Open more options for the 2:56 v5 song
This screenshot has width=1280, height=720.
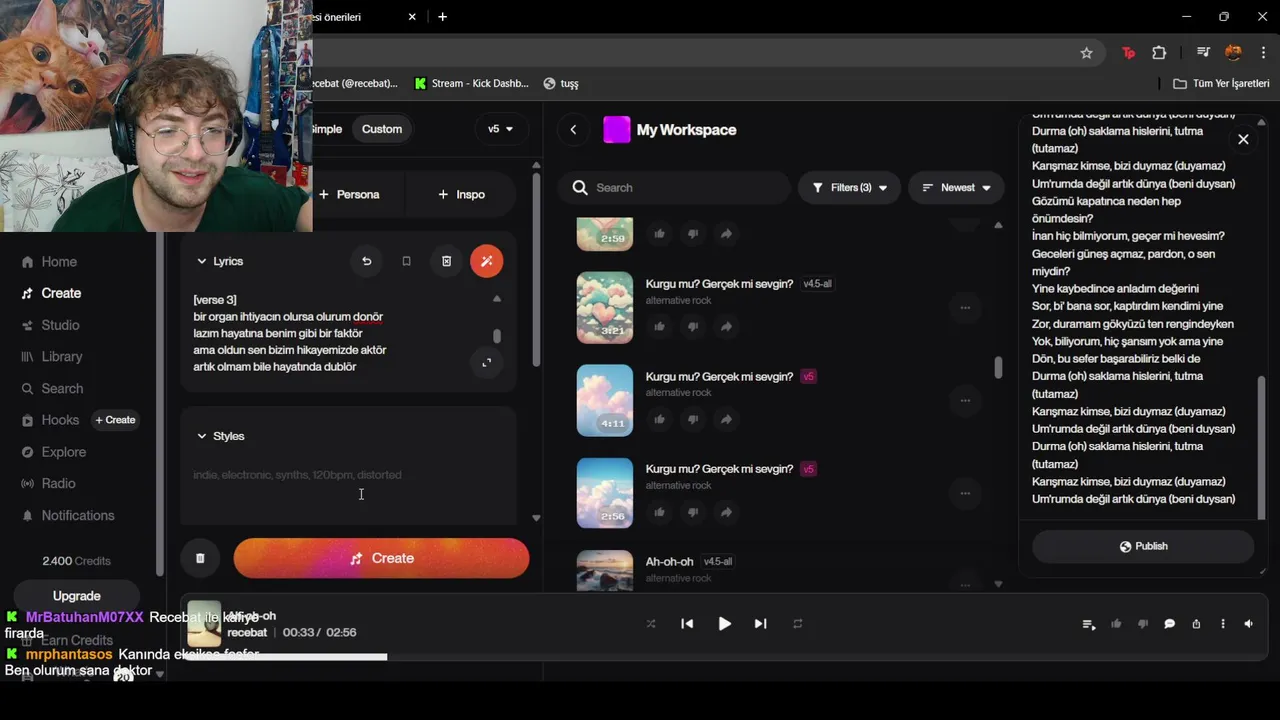click(x=965, y=493)
